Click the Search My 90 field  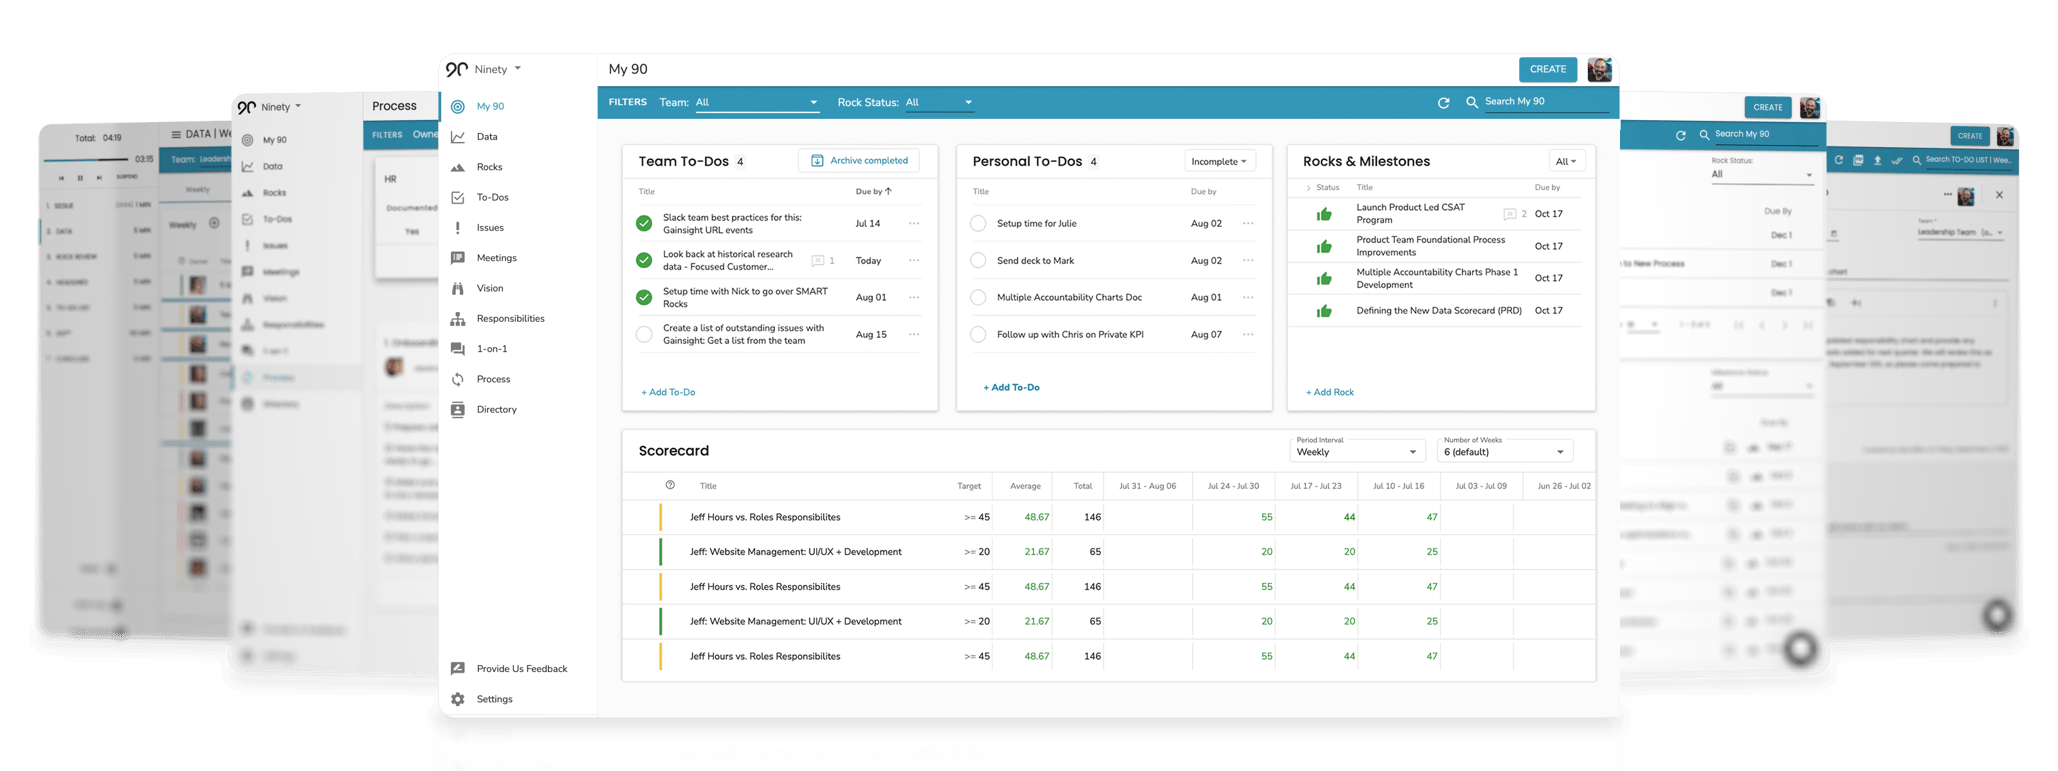click(x=1545, y=102)
